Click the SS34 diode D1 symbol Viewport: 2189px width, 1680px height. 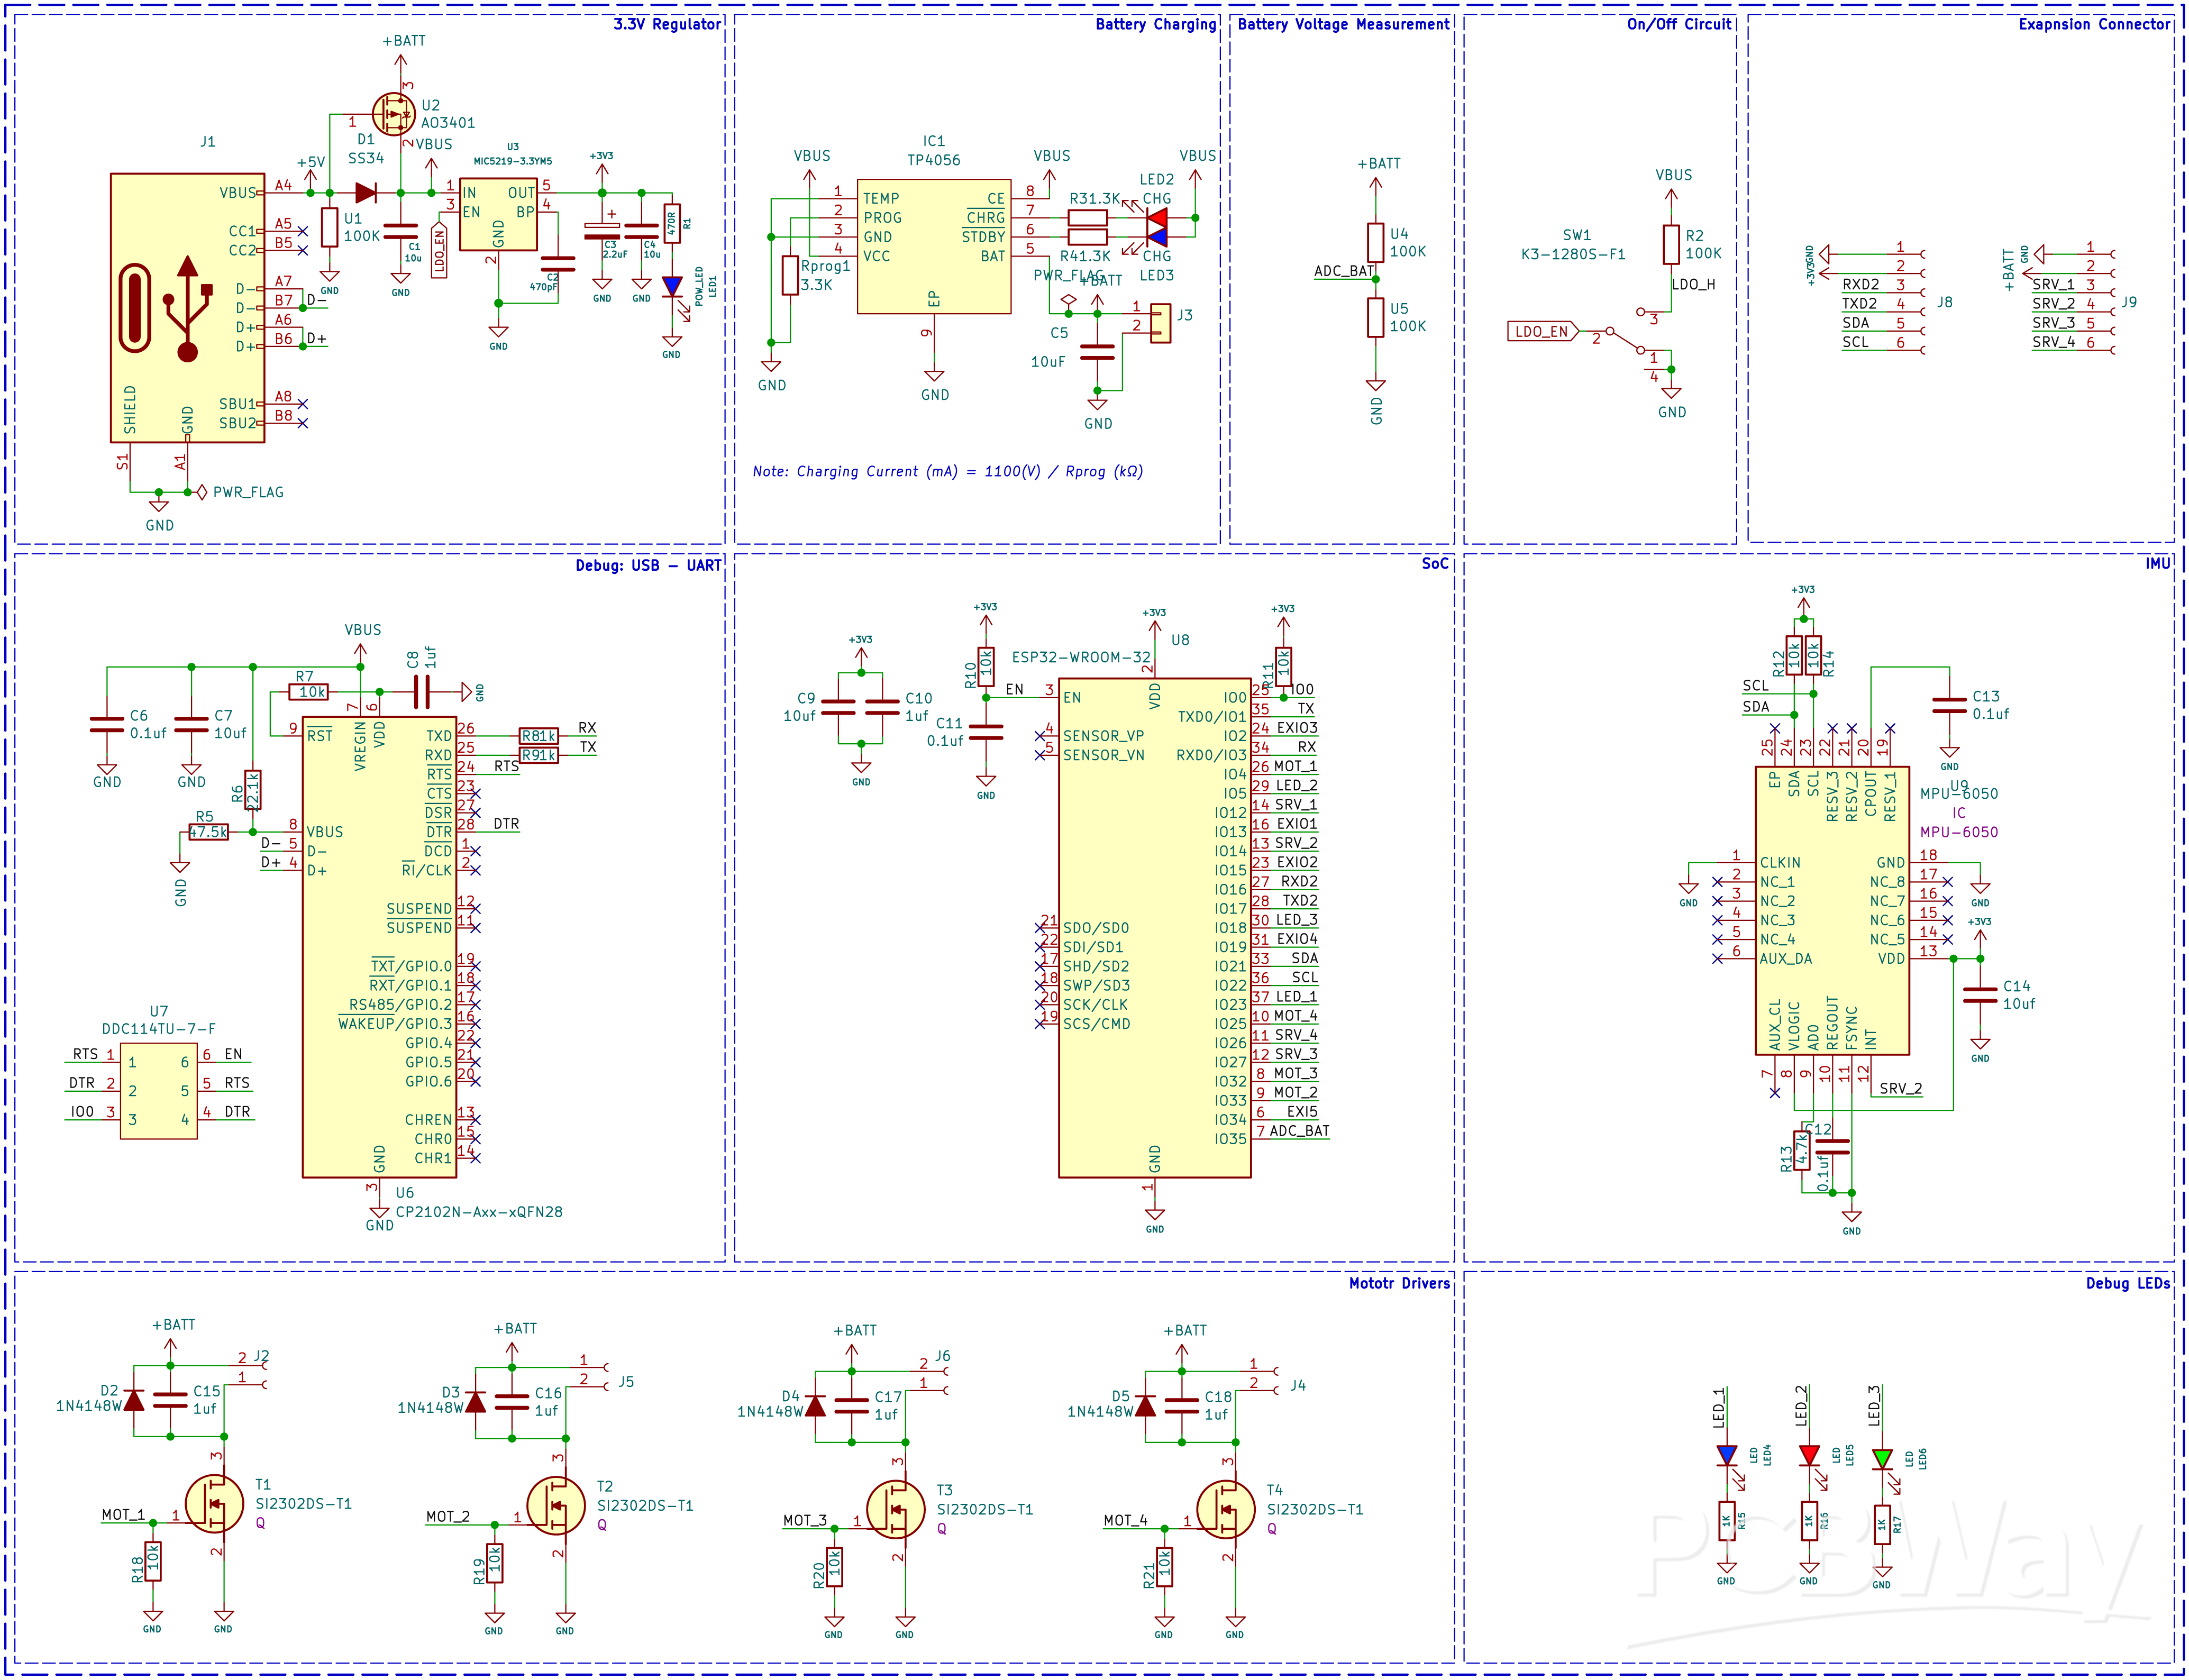point(366,192)
